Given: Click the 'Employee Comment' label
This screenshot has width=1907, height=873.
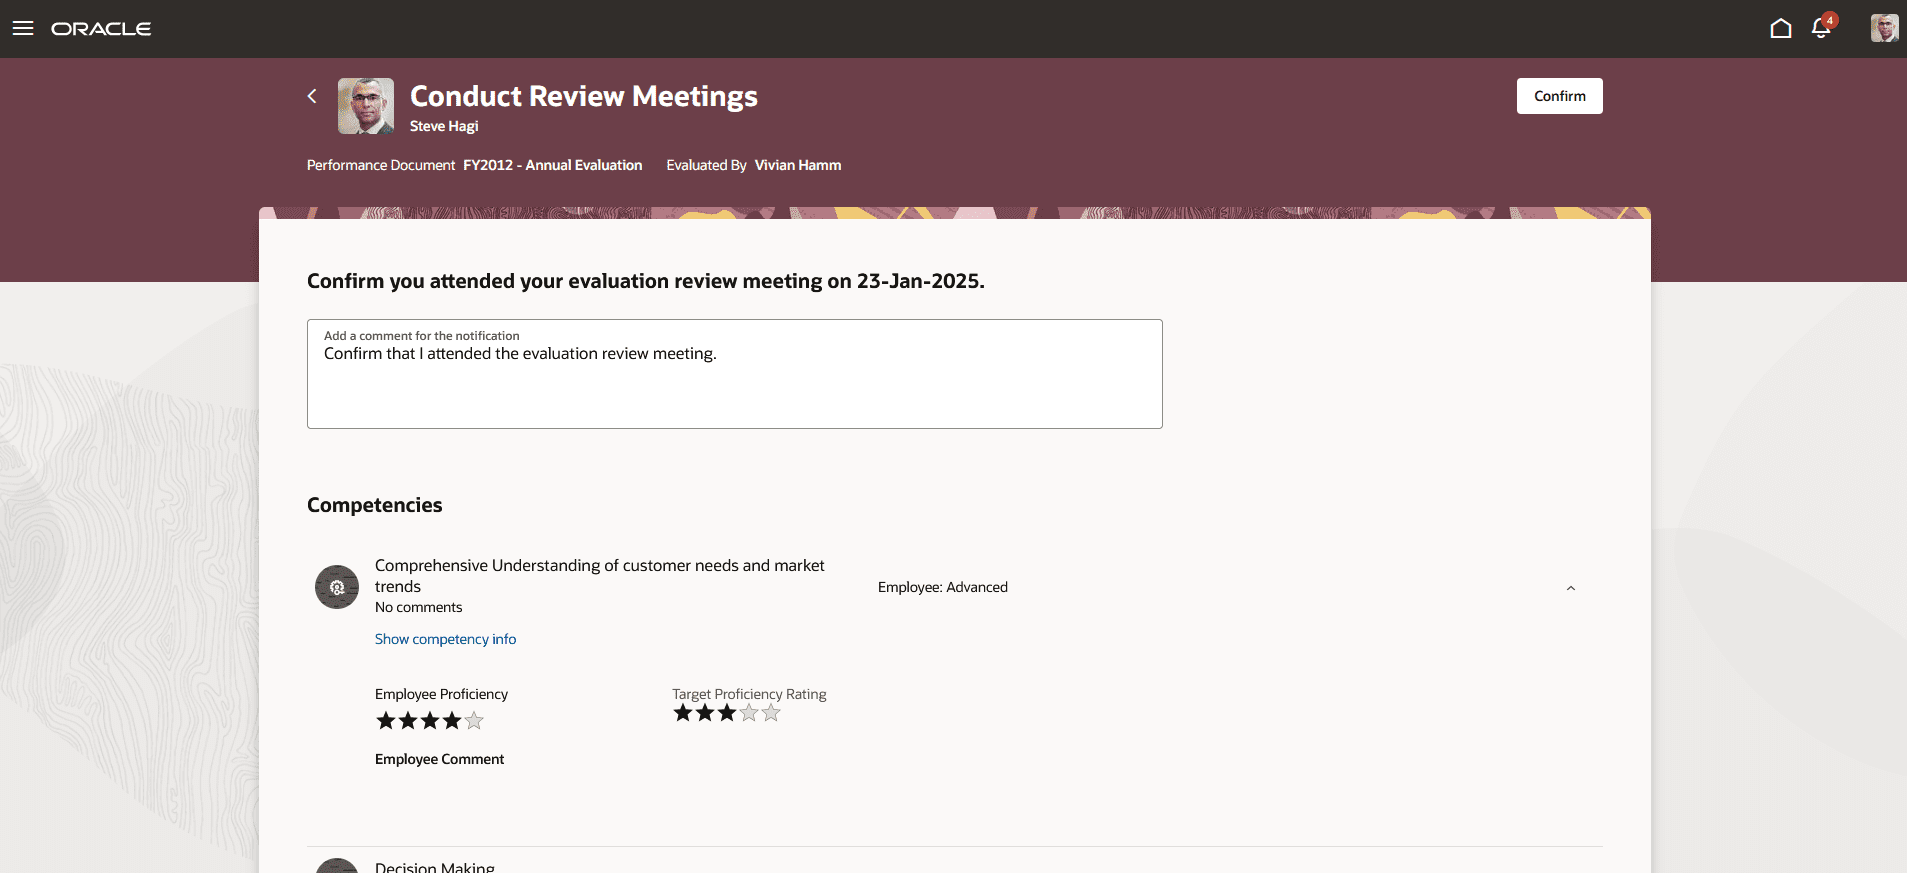Looking at the screenshot, I should (439, 759).
